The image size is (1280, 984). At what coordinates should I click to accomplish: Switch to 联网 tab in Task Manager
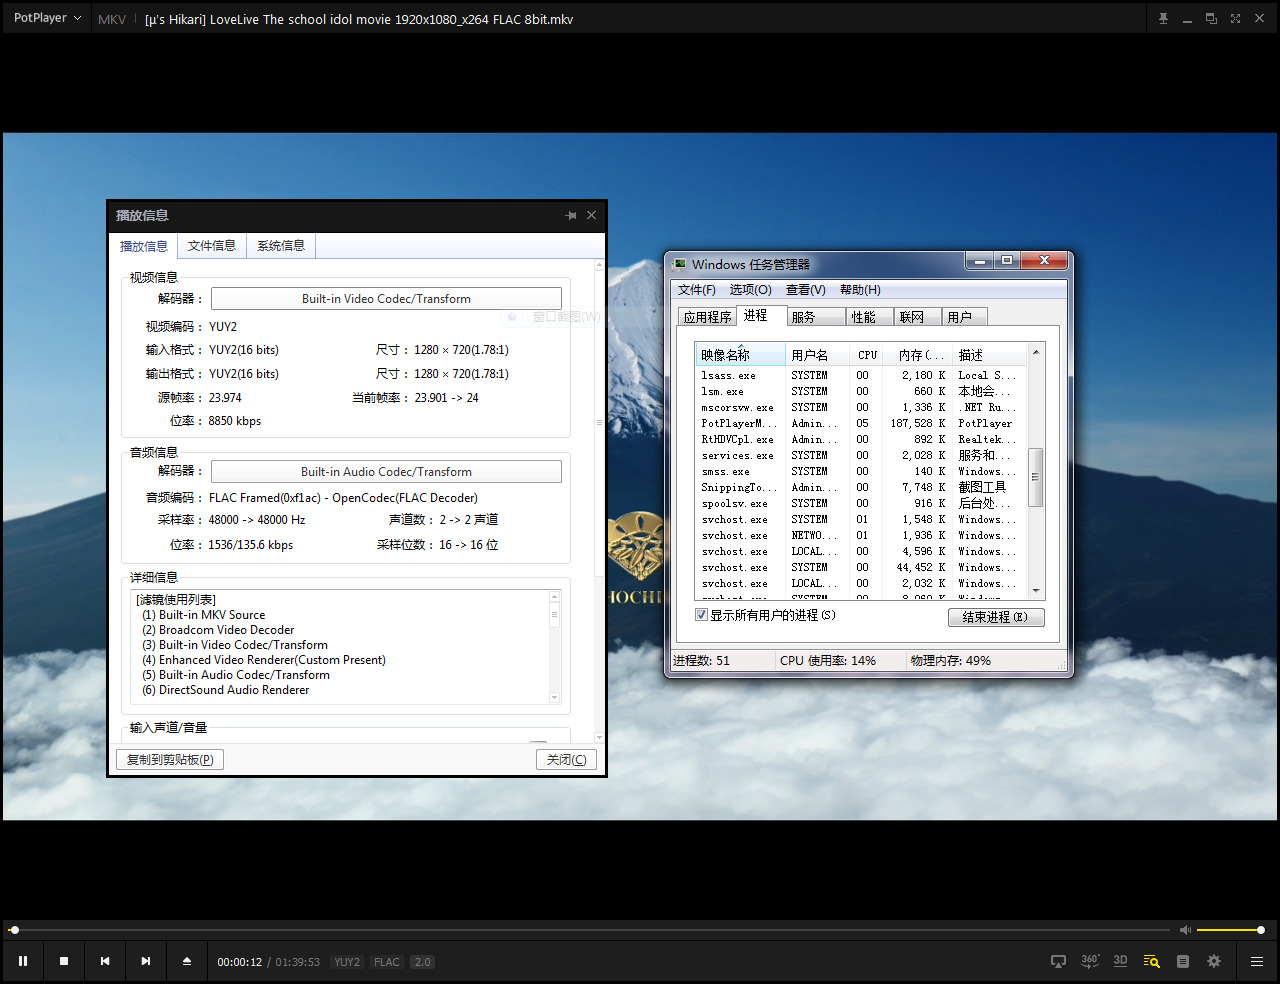tap(917, 317)
